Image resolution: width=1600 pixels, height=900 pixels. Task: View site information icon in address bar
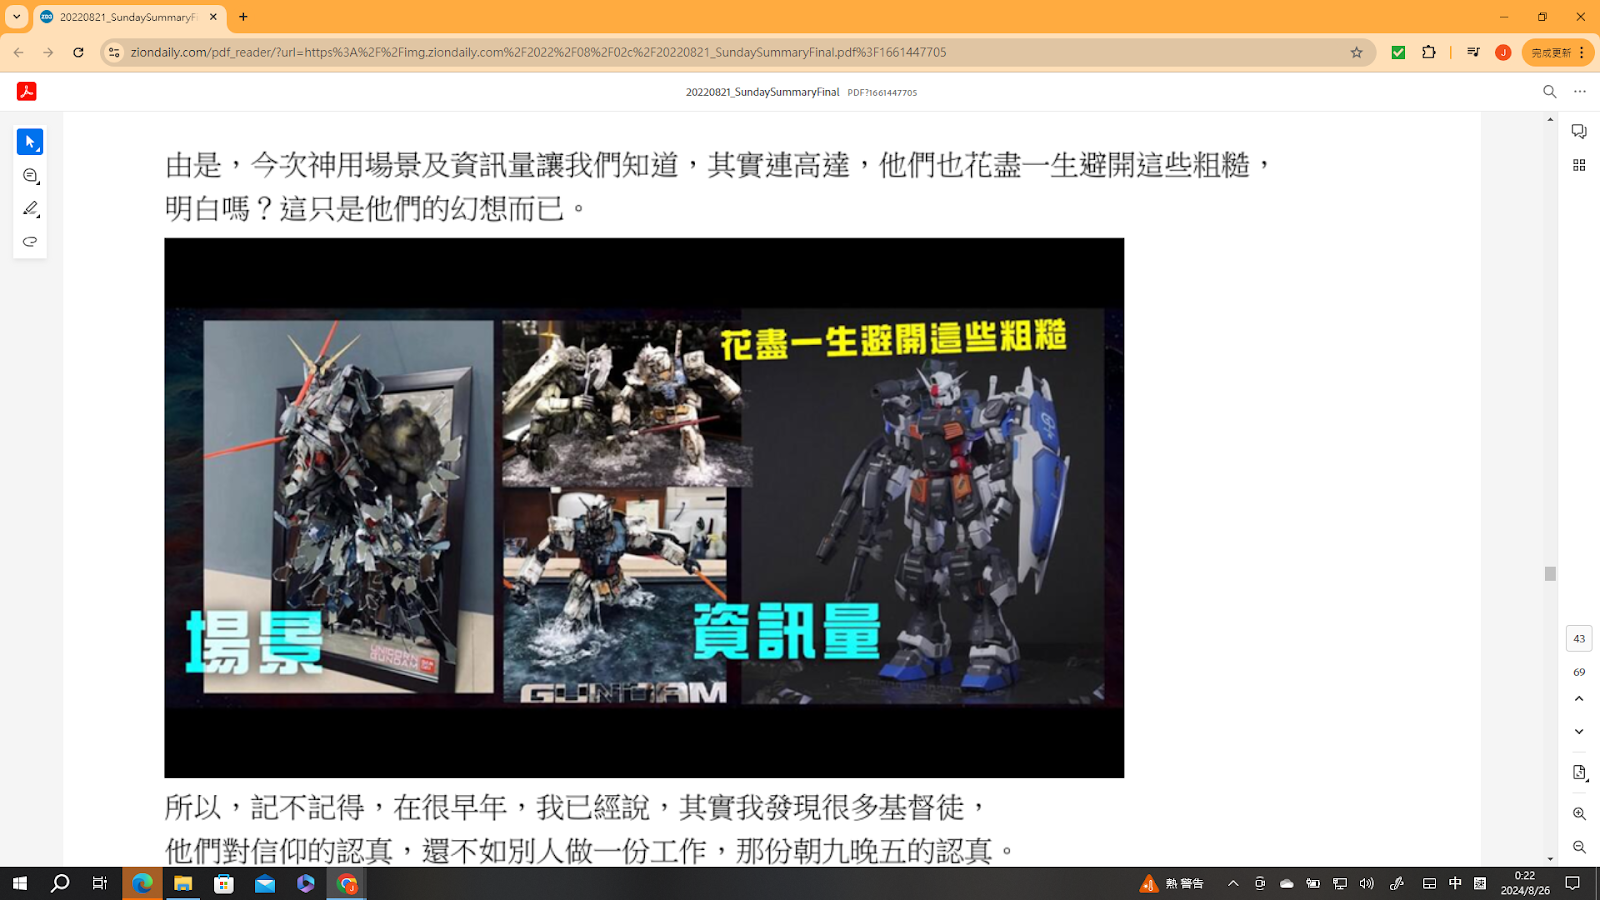114,52
